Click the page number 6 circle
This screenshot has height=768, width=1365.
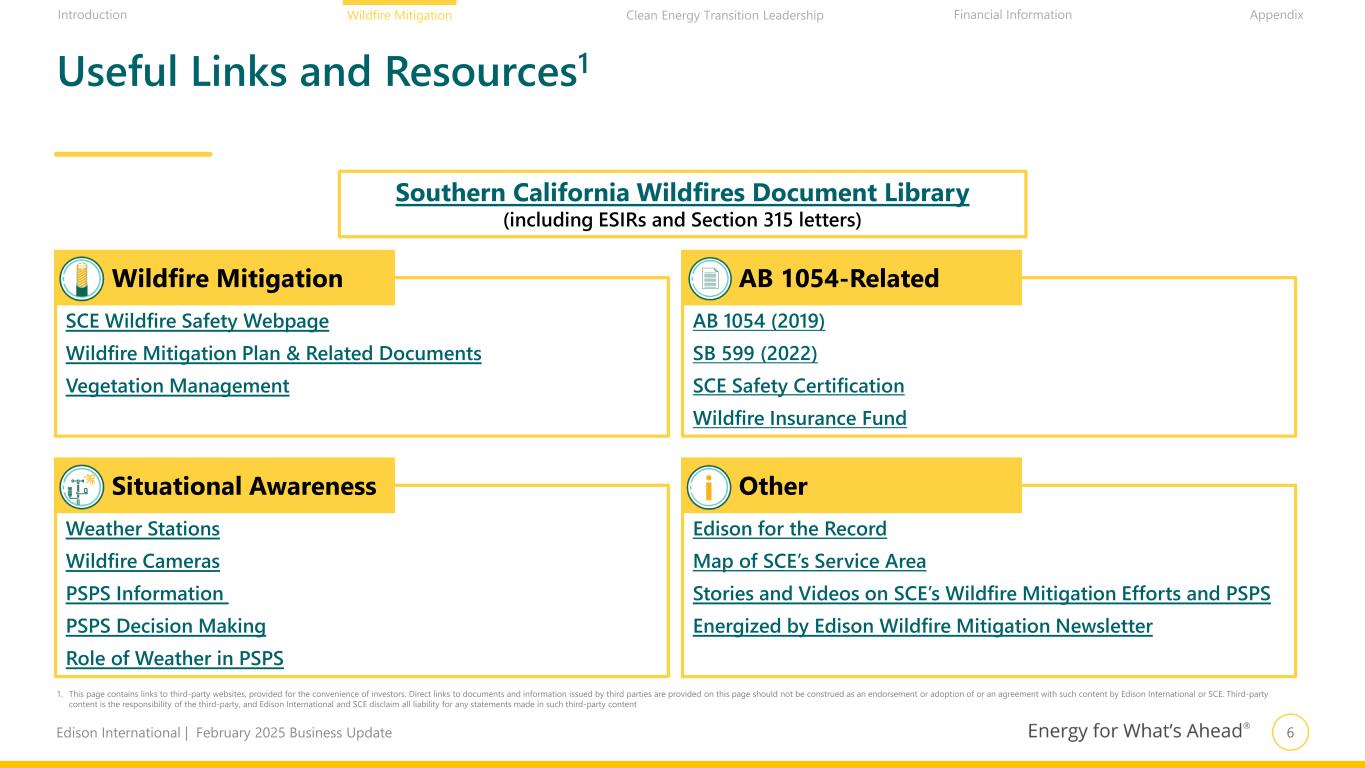1290,733
